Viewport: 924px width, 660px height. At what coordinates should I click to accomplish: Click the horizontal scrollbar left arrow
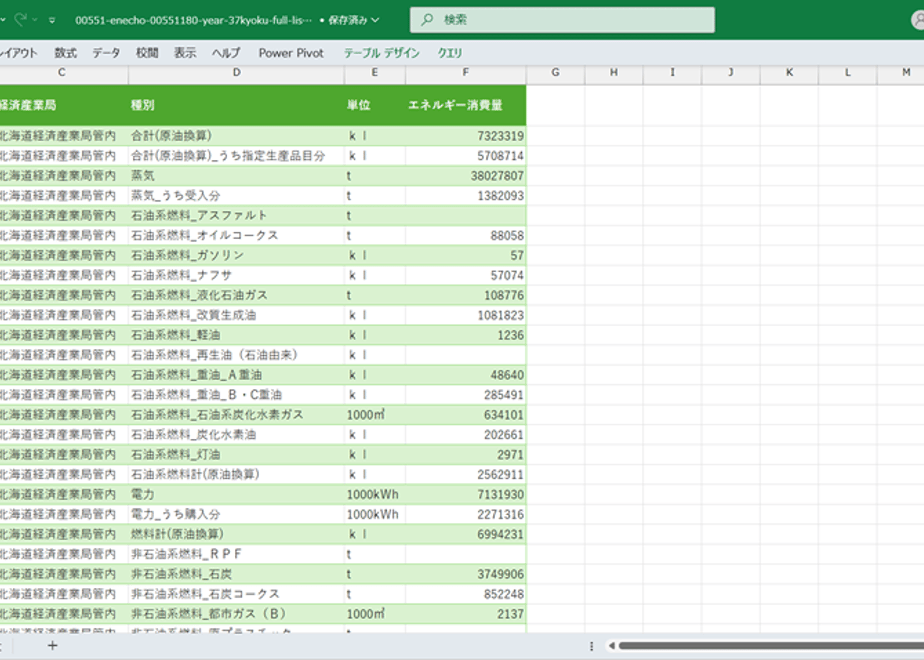pos(612,646)
